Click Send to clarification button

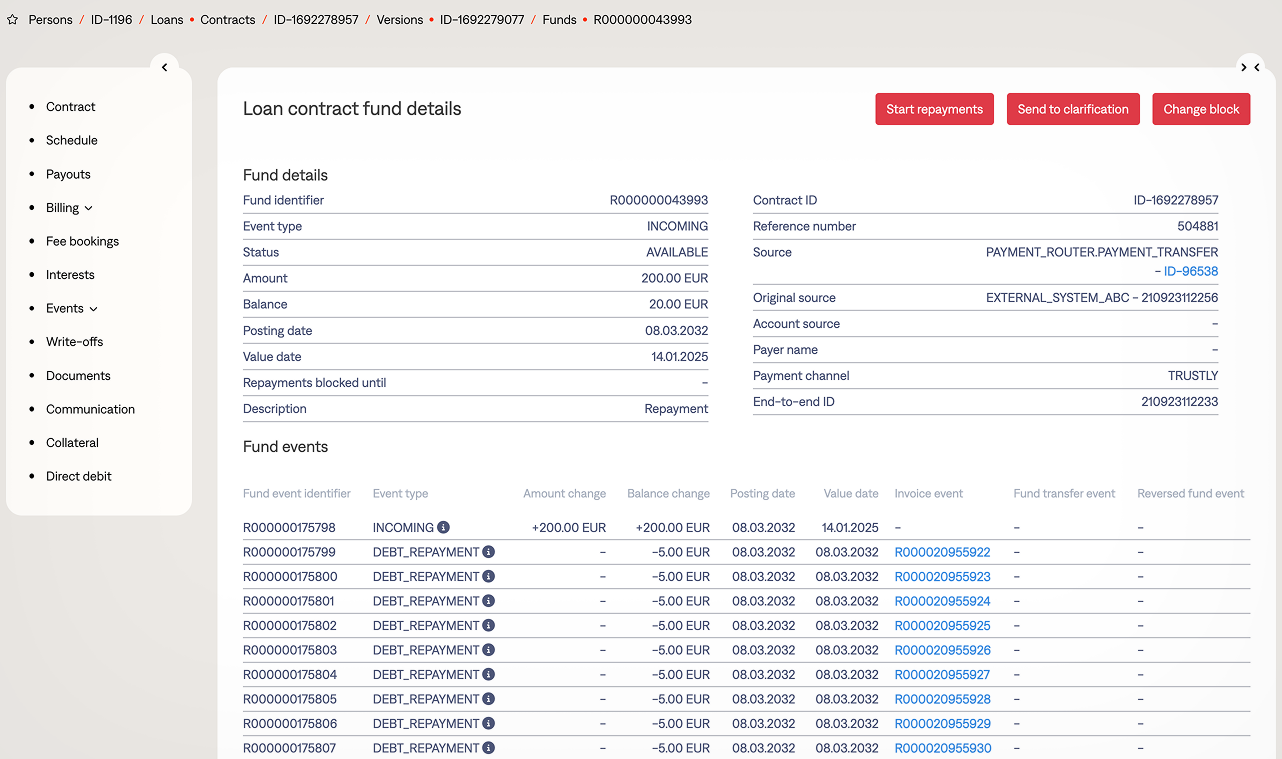[1073, 110]
